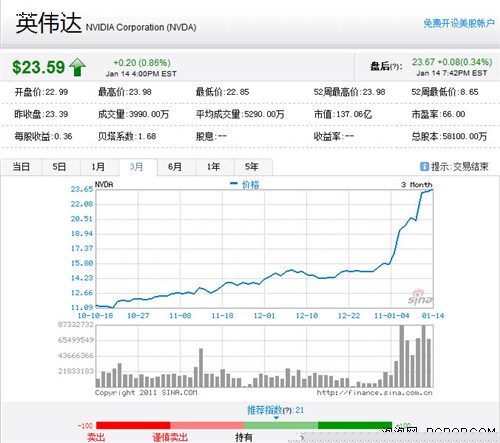Click the after-hours 23.67 +0.08(0.34%) quote
Screen dimensions: 500x443
tap(452, 62)
